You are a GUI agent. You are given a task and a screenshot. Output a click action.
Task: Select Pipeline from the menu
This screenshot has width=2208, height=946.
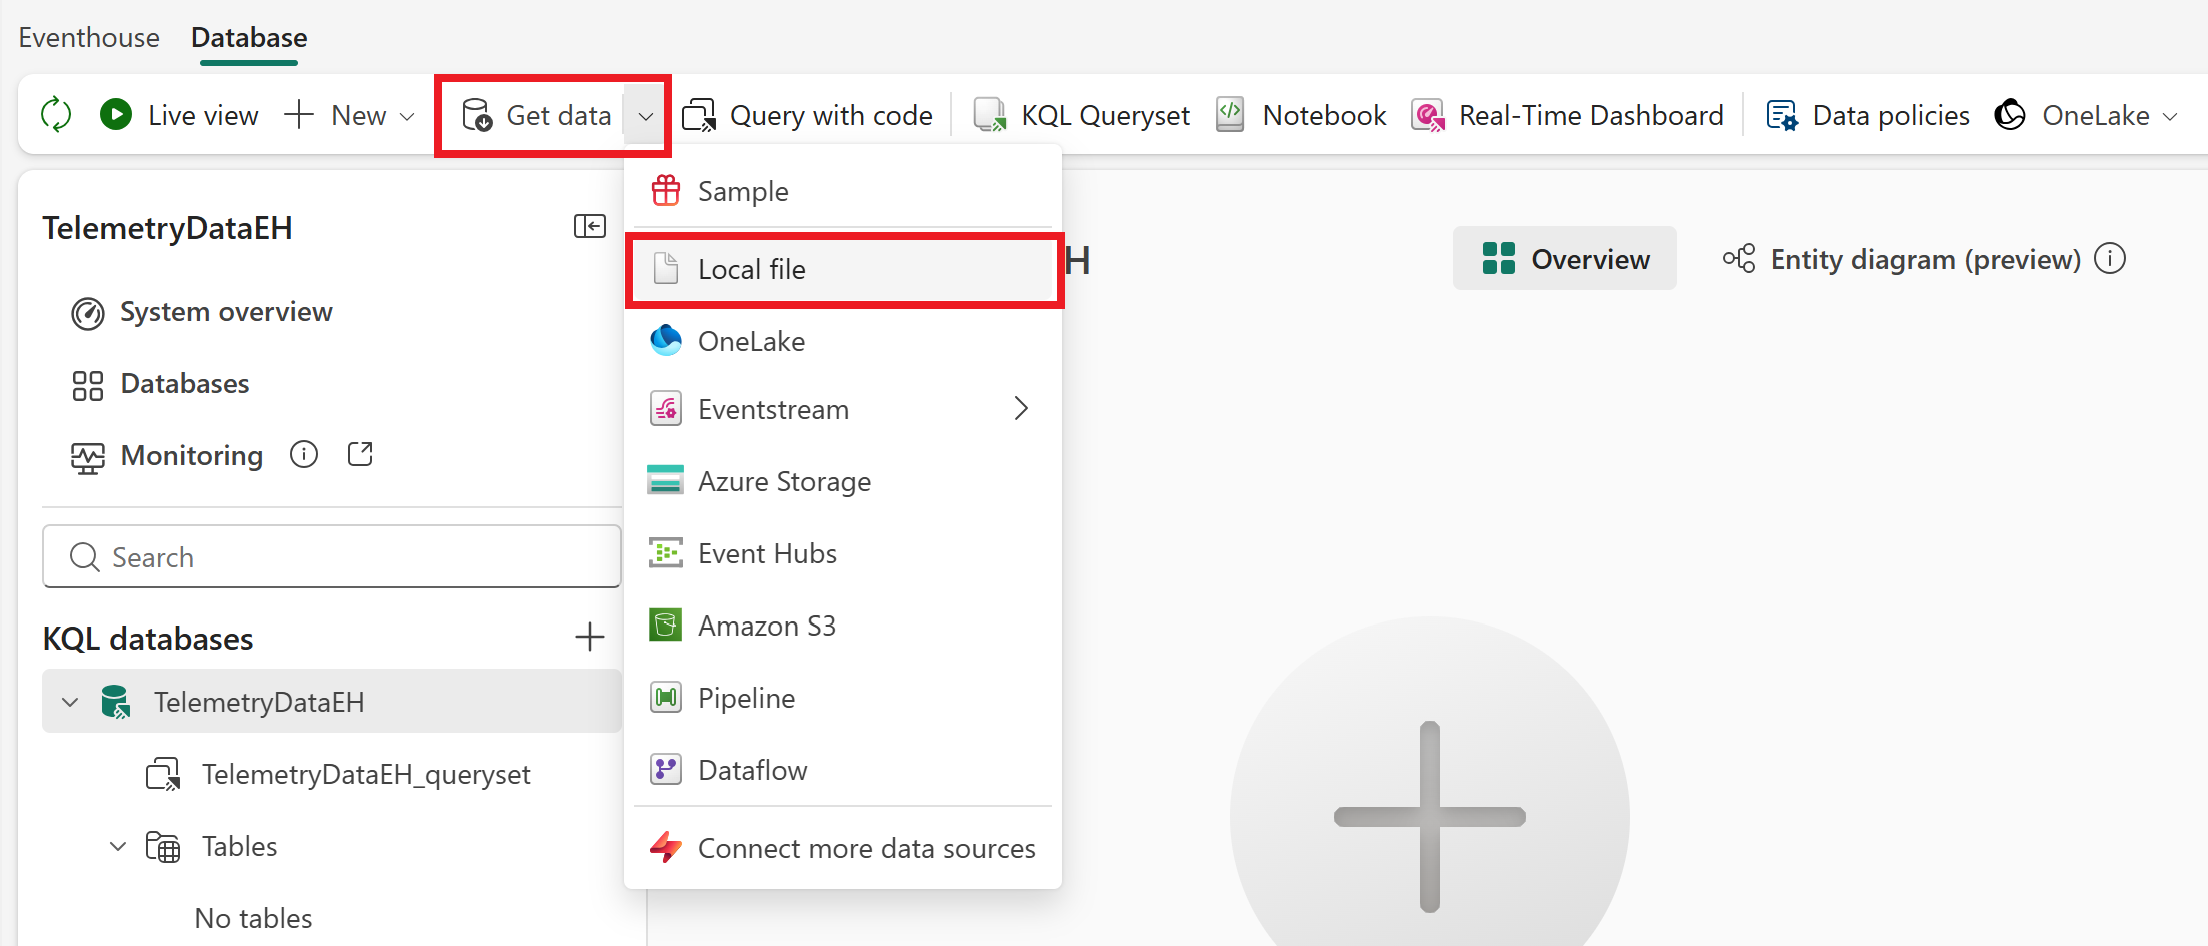click(843, 698)
